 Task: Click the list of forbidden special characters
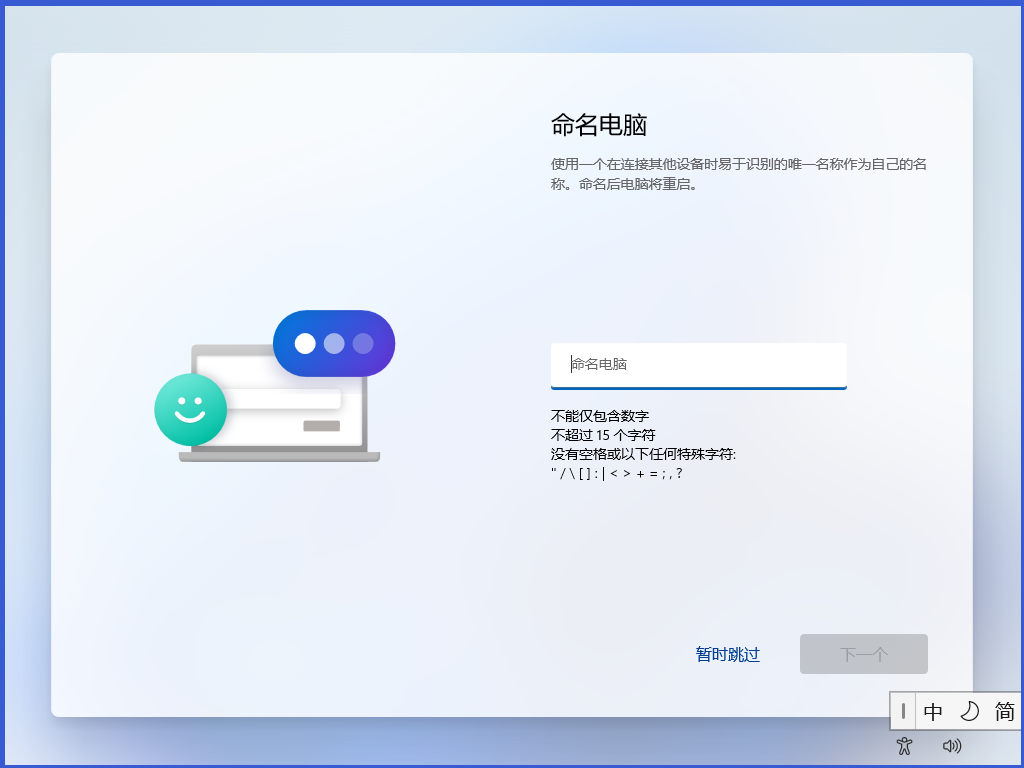[x=617, y=473]
